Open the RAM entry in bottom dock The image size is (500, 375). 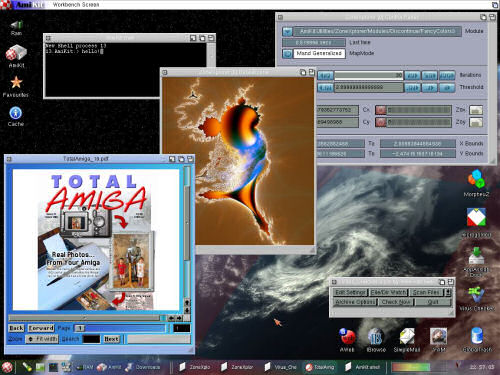[84, 367]
